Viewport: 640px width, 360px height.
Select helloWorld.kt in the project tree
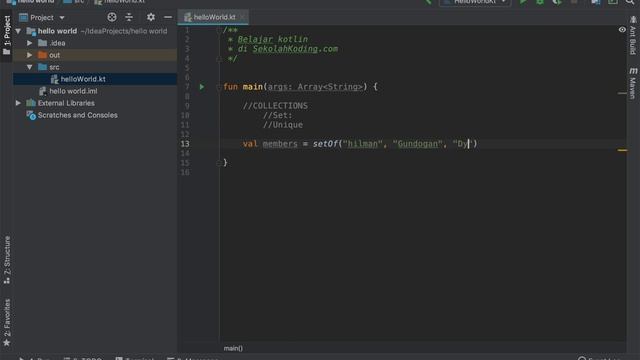(x=95, y=79)
